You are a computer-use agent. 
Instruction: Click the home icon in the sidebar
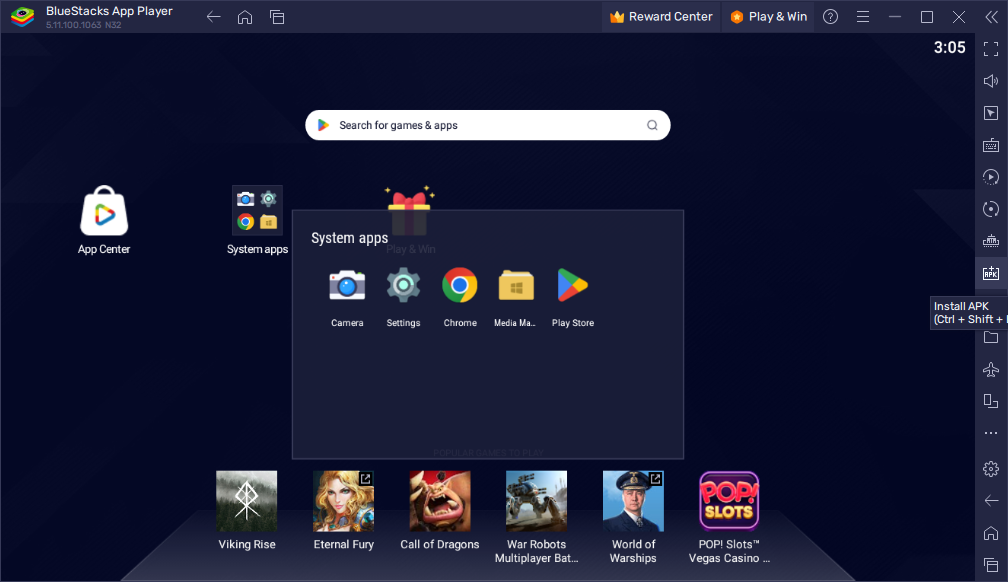(x=991, y=533)
